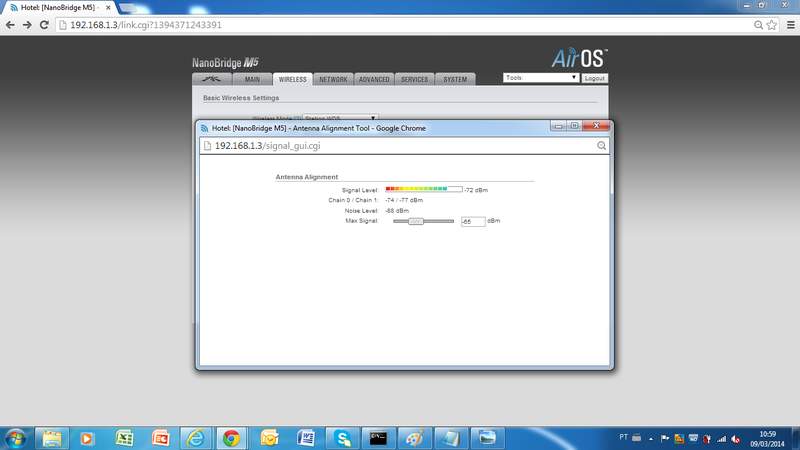Image resolution: width=800 pixels, height=450 pixels.
Task: Open the clock showing 10:59
Action: coord(767,439)
